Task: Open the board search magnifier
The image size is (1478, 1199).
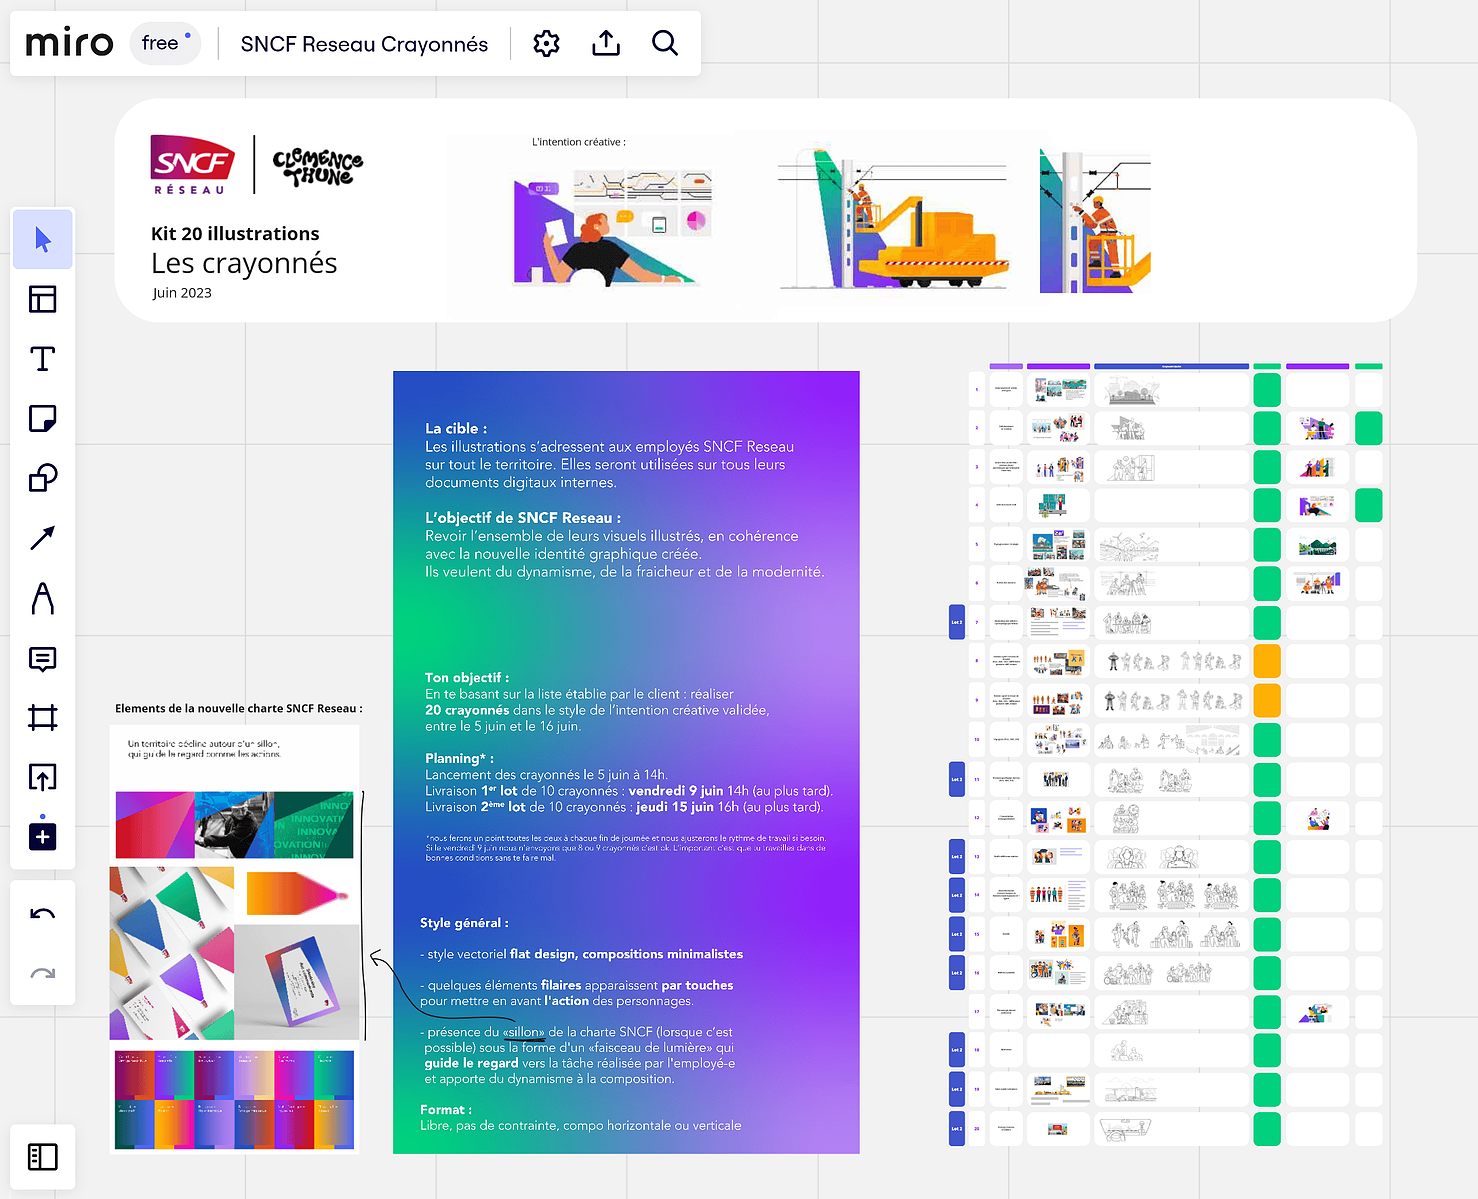Action: pos(665,43)
